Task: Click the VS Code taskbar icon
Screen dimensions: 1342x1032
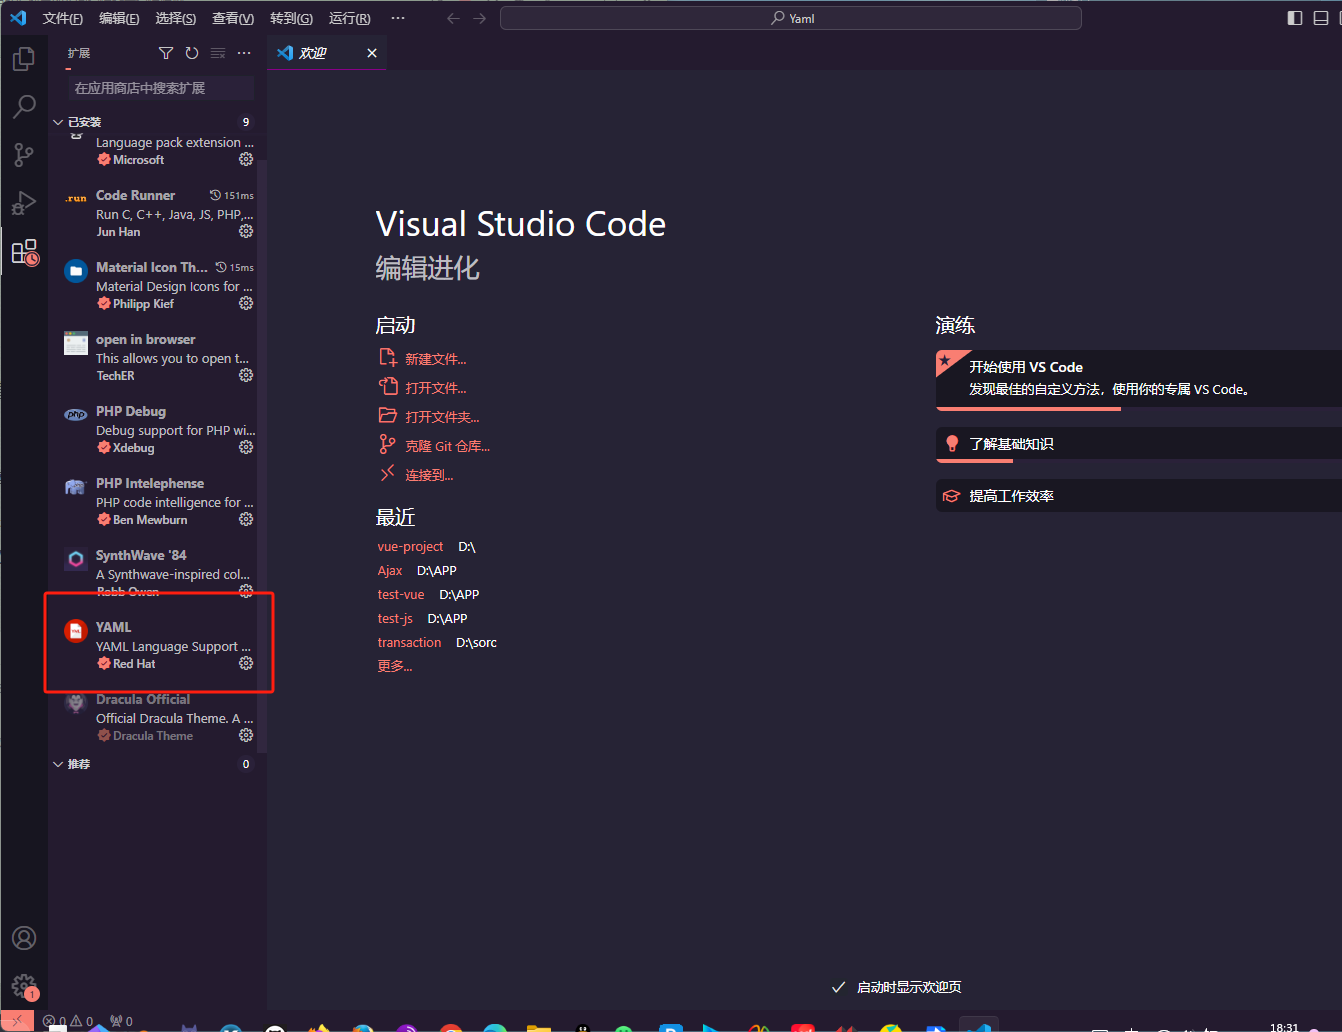Action: pos(980,1026)
